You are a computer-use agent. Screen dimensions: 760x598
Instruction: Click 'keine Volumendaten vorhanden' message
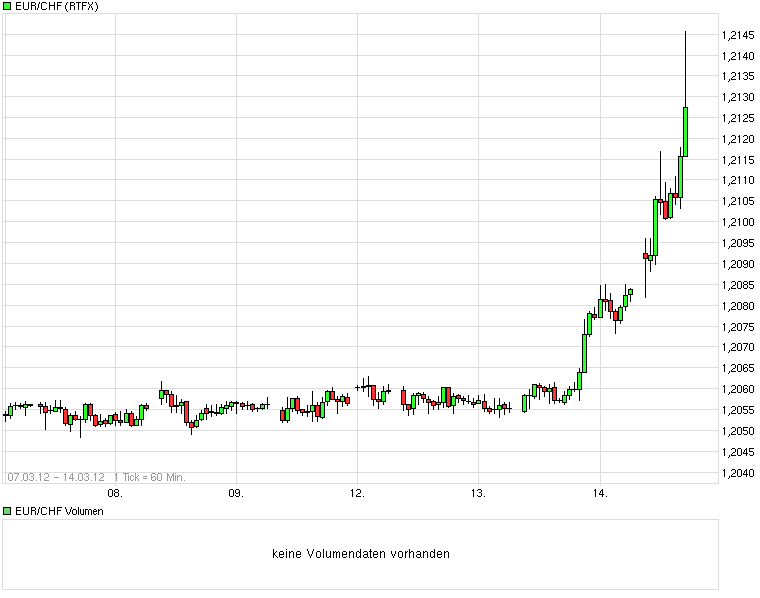point(361,553)
